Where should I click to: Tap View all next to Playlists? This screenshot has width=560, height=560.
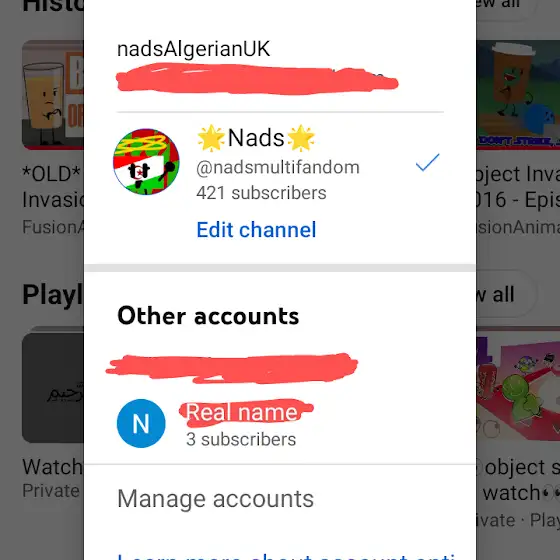coord(503,294)
